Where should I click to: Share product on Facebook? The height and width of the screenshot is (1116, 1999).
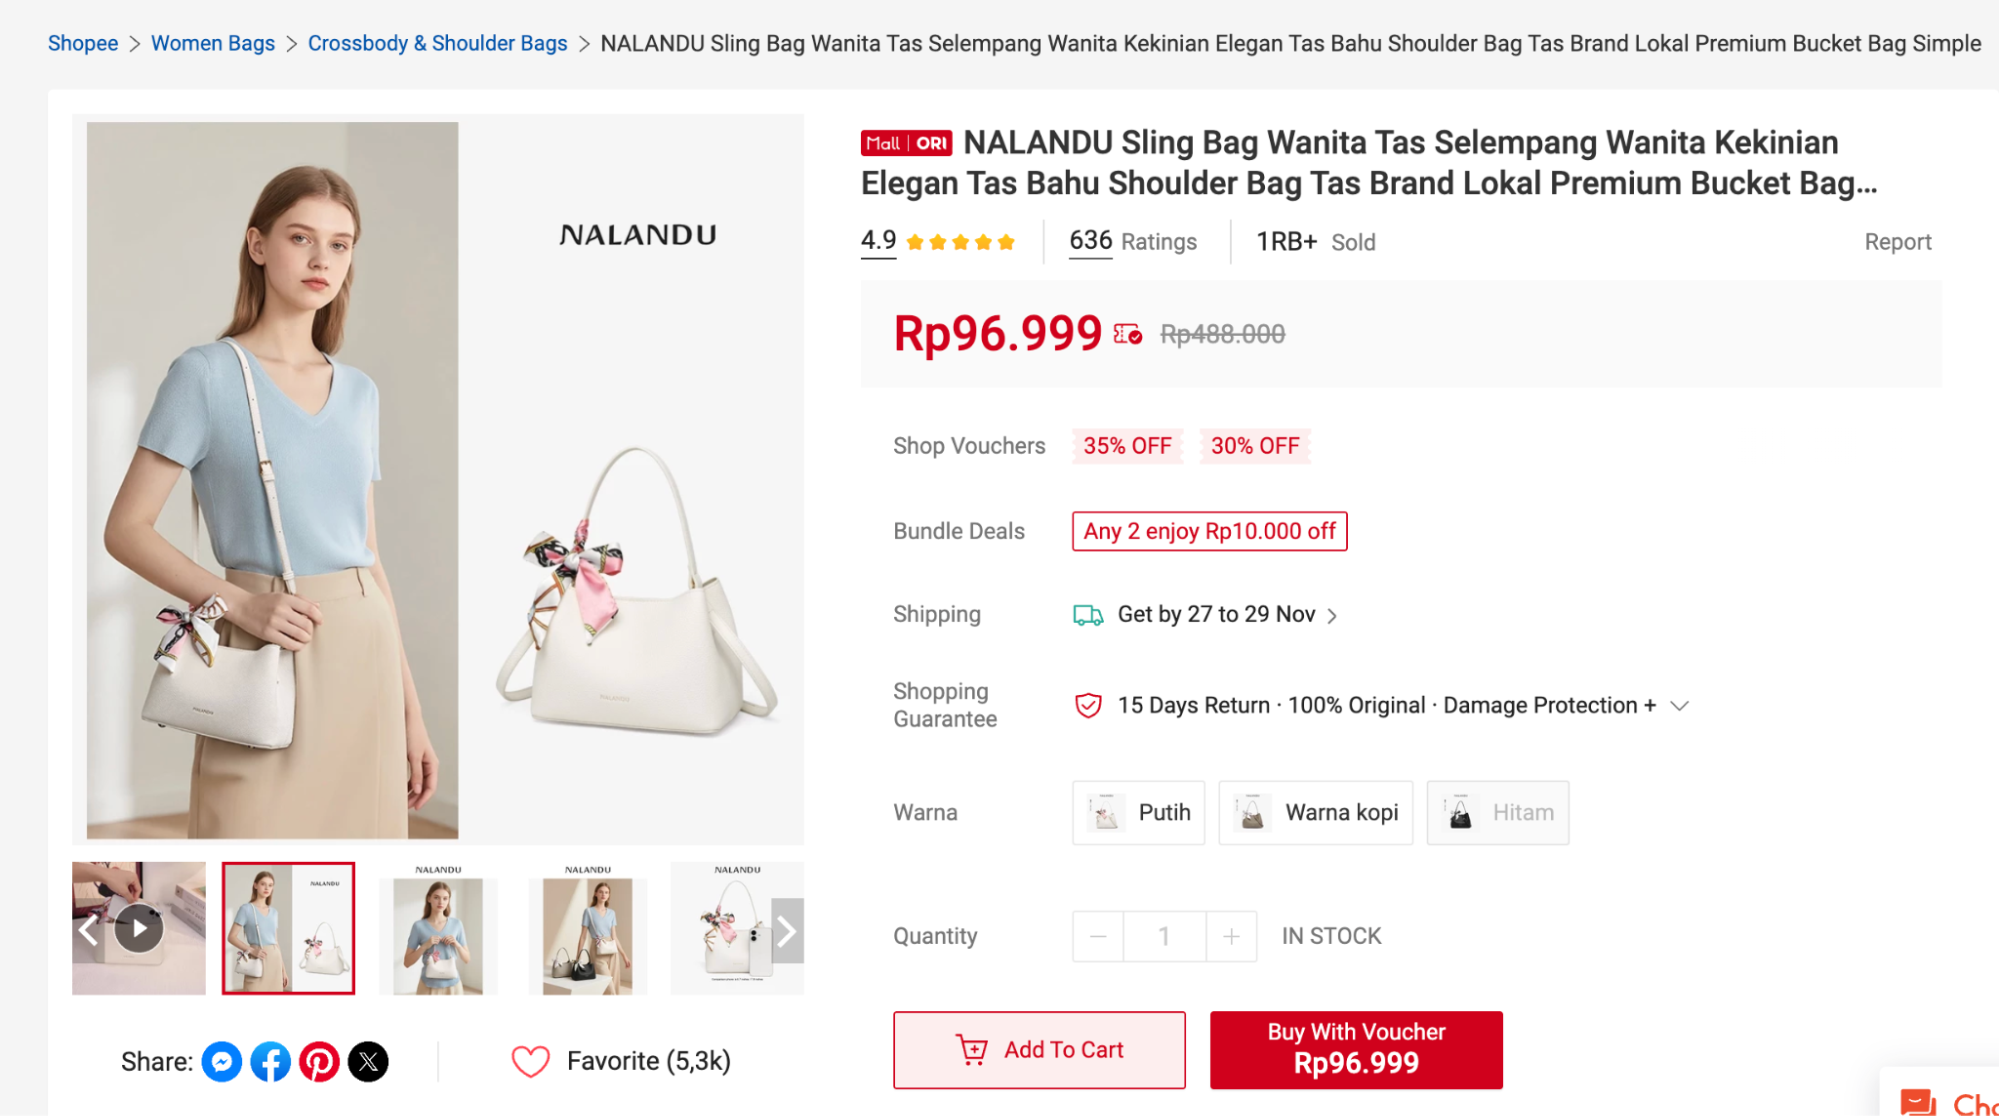tap(270, 1061)
